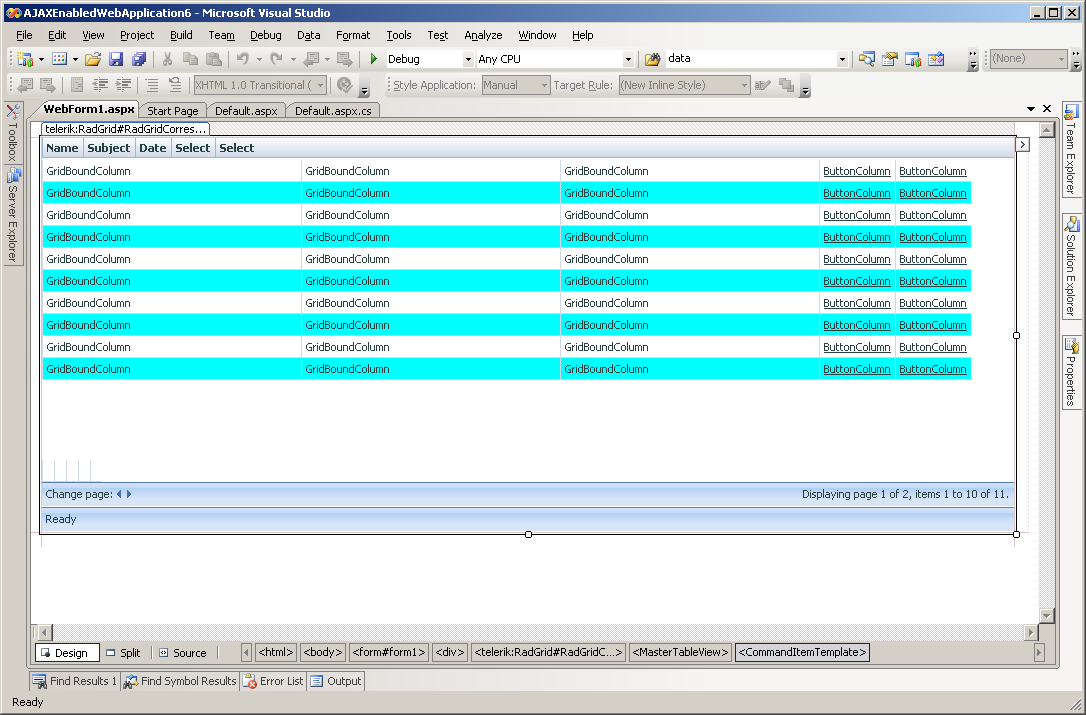Start debugging with the green play icon
Viewport: 1086px width, 715px height.
click(x=374, y=59)
